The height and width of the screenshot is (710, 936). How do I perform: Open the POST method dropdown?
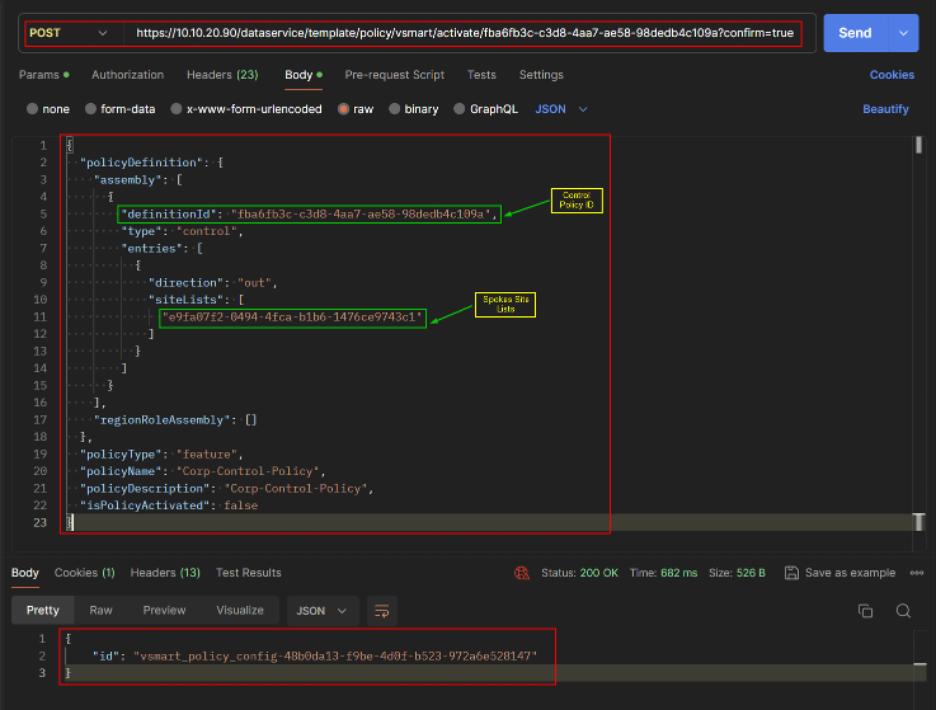click(x=68, y=33)
